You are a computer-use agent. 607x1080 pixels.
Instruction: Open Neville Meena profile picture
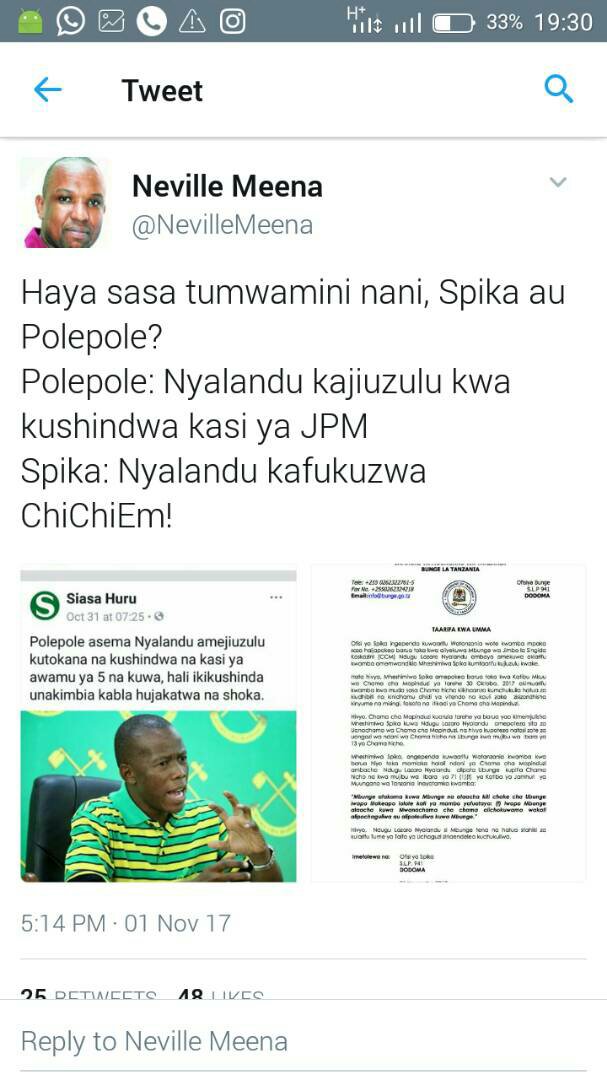pyautogui.click(x=63, y=202)
